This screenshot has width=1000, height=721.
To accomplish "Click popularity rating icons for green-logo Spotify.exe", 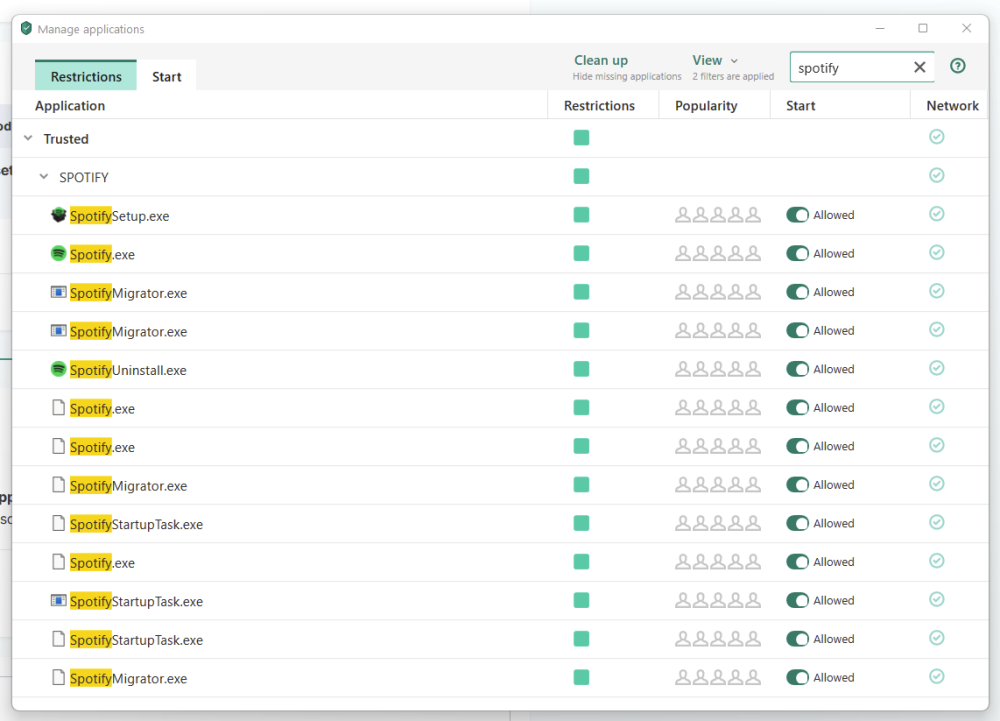I will click(x=717, y=254).
